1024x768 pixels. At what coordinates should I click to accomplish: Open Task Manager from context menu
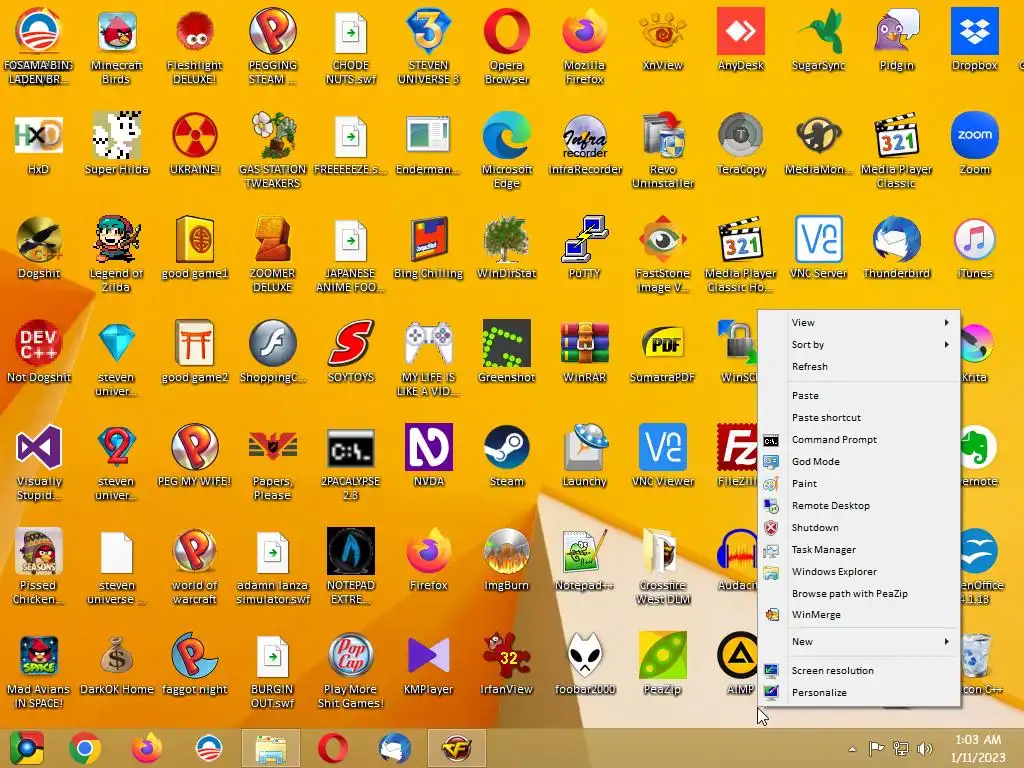[859, 550]
